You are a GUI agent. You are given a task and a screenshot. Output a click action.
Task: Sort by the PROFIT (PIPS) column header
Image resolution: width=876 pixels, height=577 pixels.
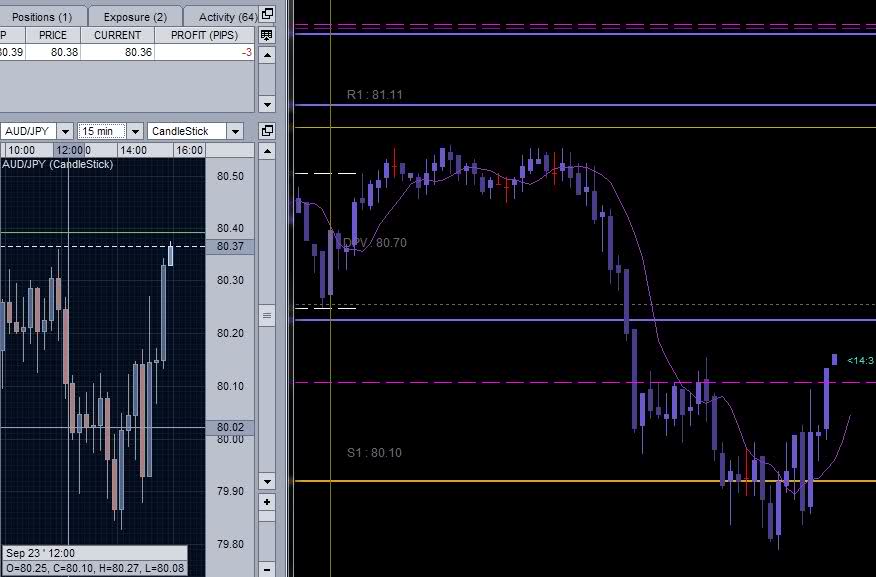204,35
